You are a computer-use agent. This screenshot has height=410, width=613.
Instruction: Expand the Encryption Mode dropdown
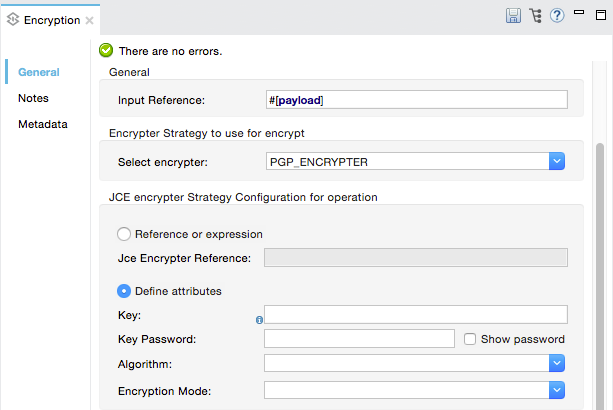tap(557, 390)
